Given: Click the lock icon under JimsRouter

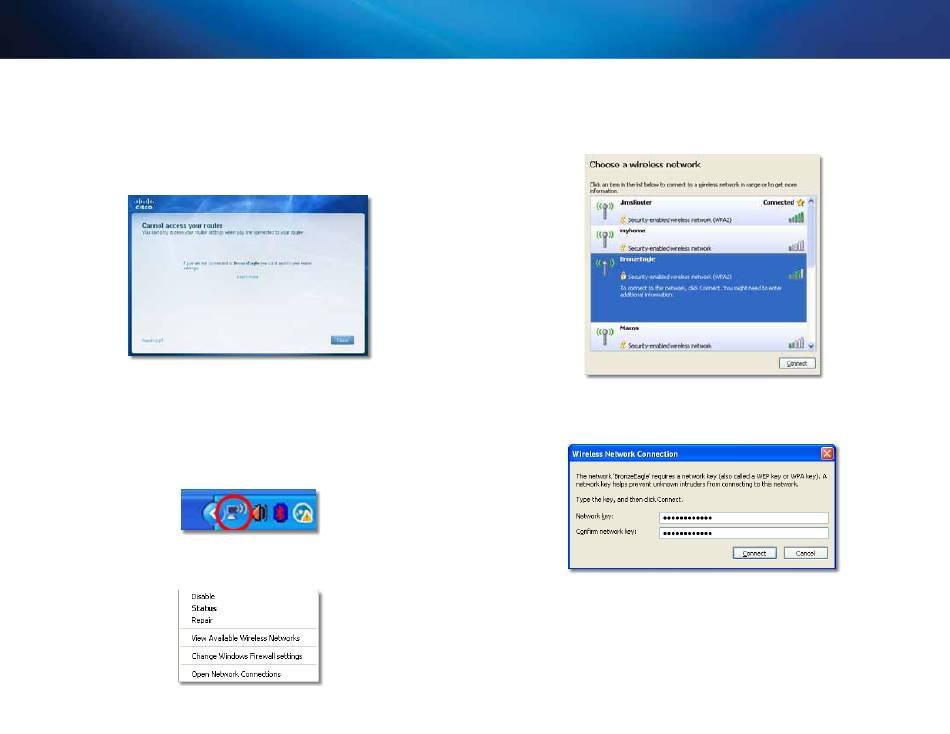Looking at the screenshot, I should click(x=622, y=219).
